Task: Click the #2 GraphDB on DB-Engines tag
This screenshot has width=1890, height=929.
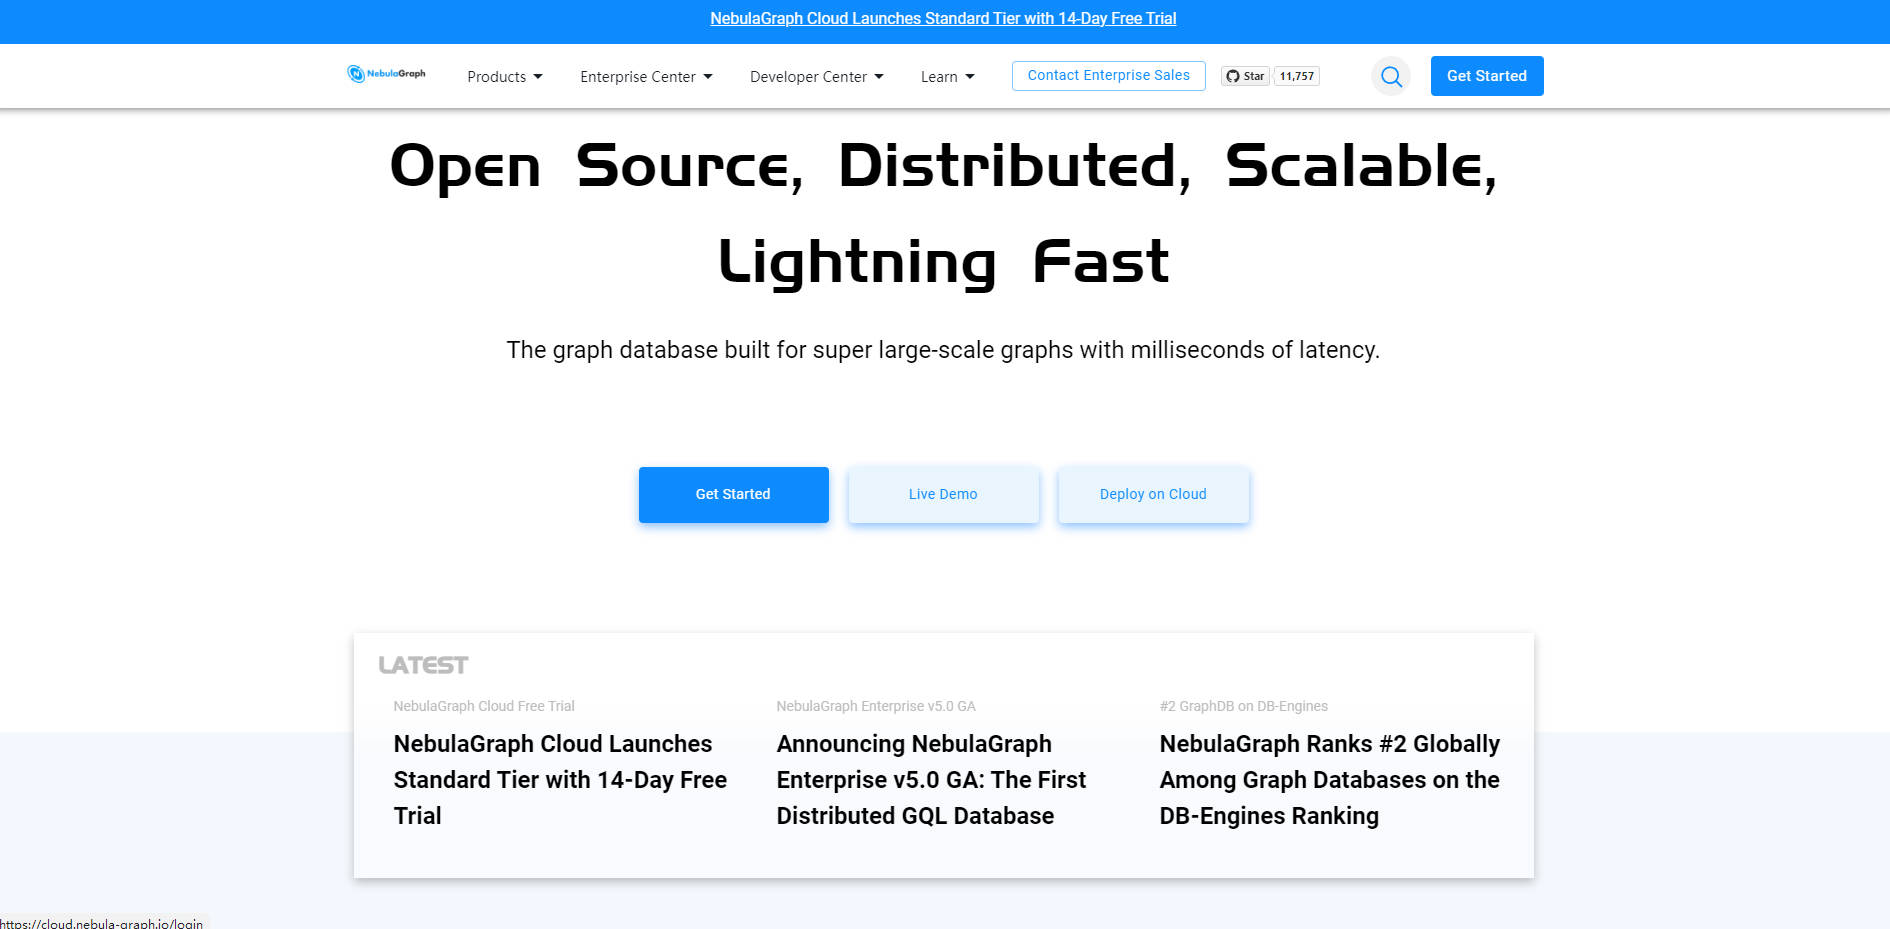Action: point(1243,706)
